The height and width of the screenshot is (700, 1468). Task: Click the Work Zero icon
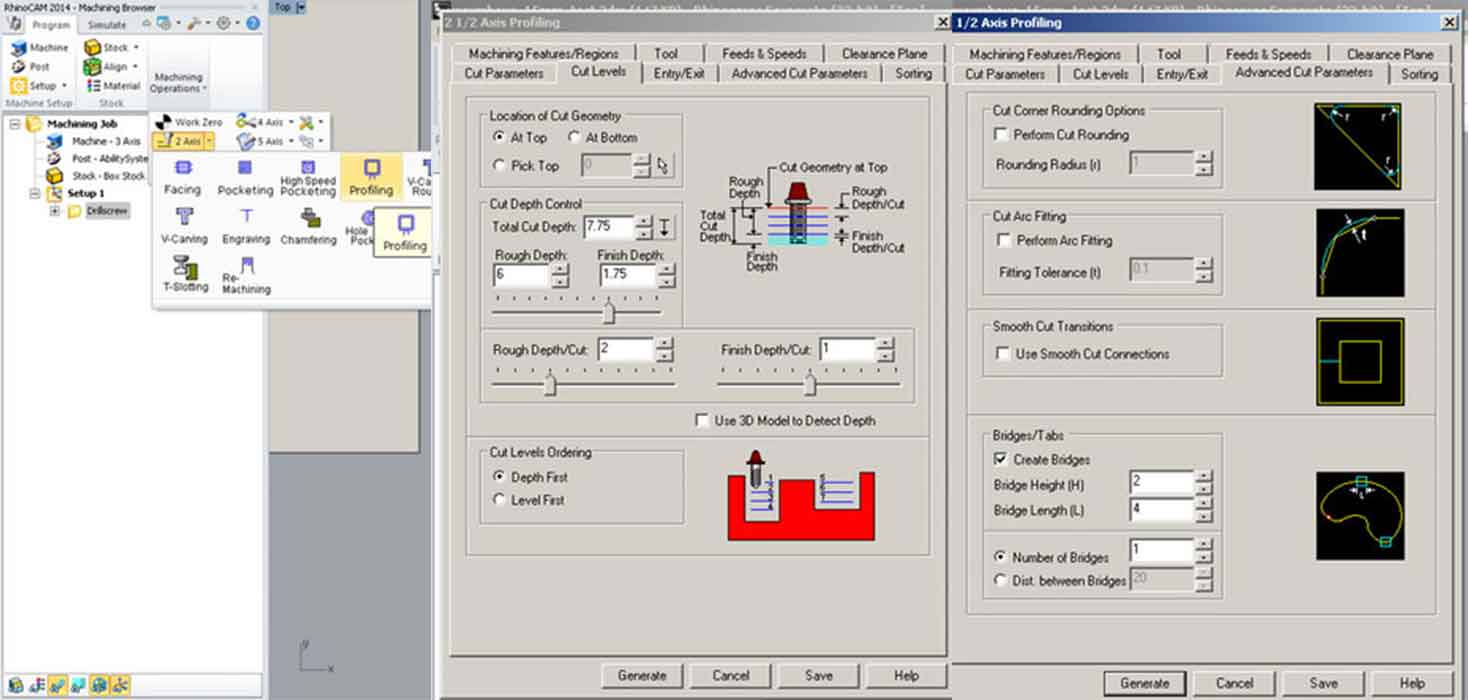[x=163, y=121]
